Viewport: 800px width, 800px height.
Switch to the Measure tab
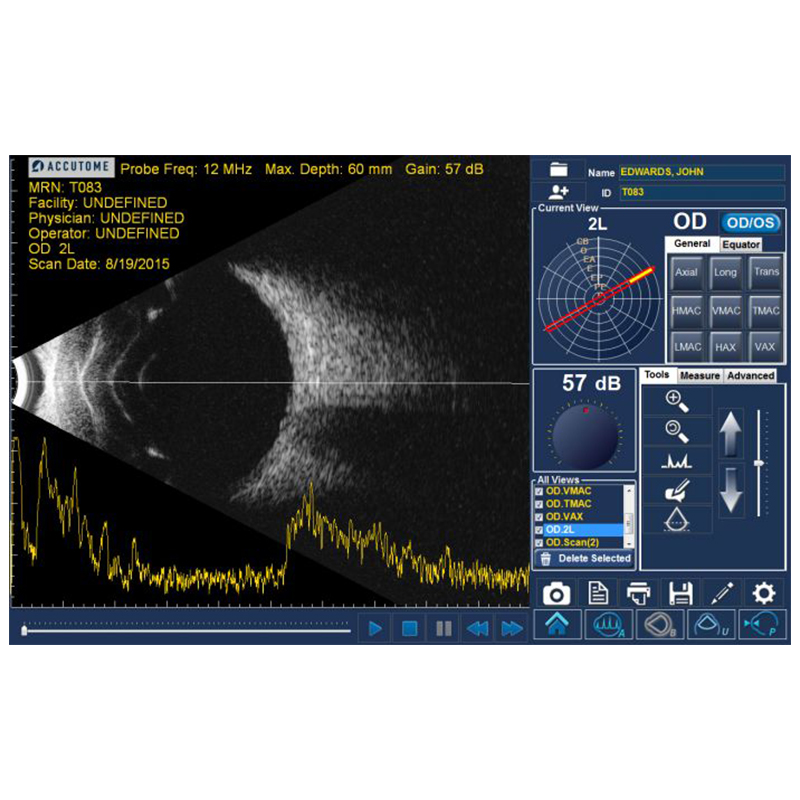click(x=699, y=376)
